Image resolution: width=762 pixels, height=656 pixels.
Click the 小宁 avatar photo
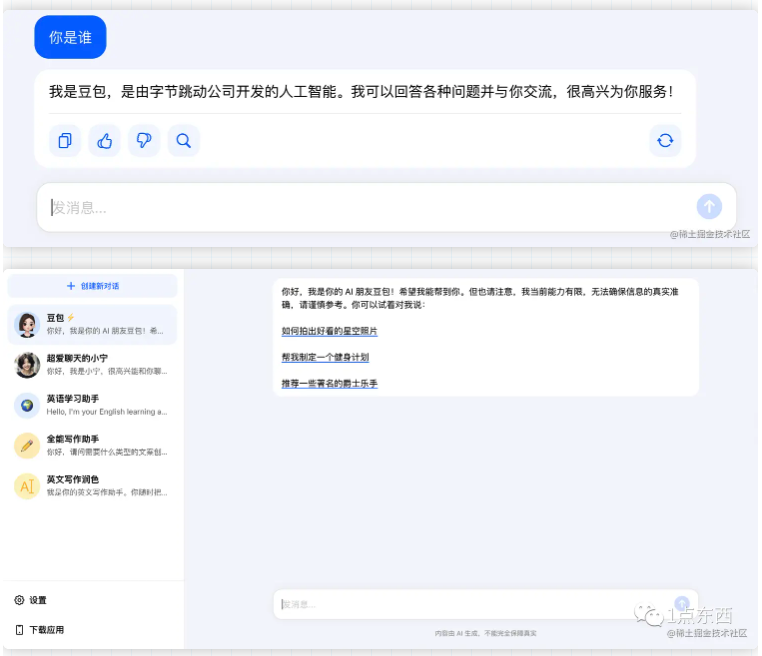point(27,365)
